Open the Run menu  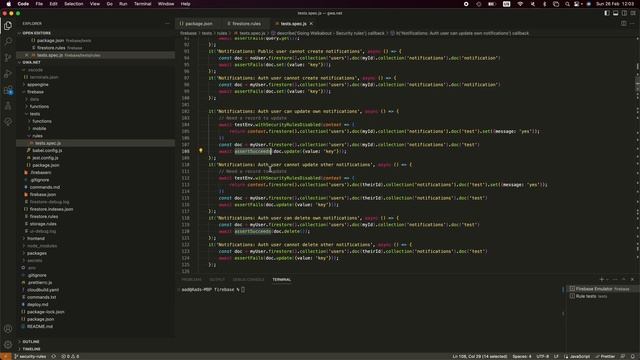(123, 4)
